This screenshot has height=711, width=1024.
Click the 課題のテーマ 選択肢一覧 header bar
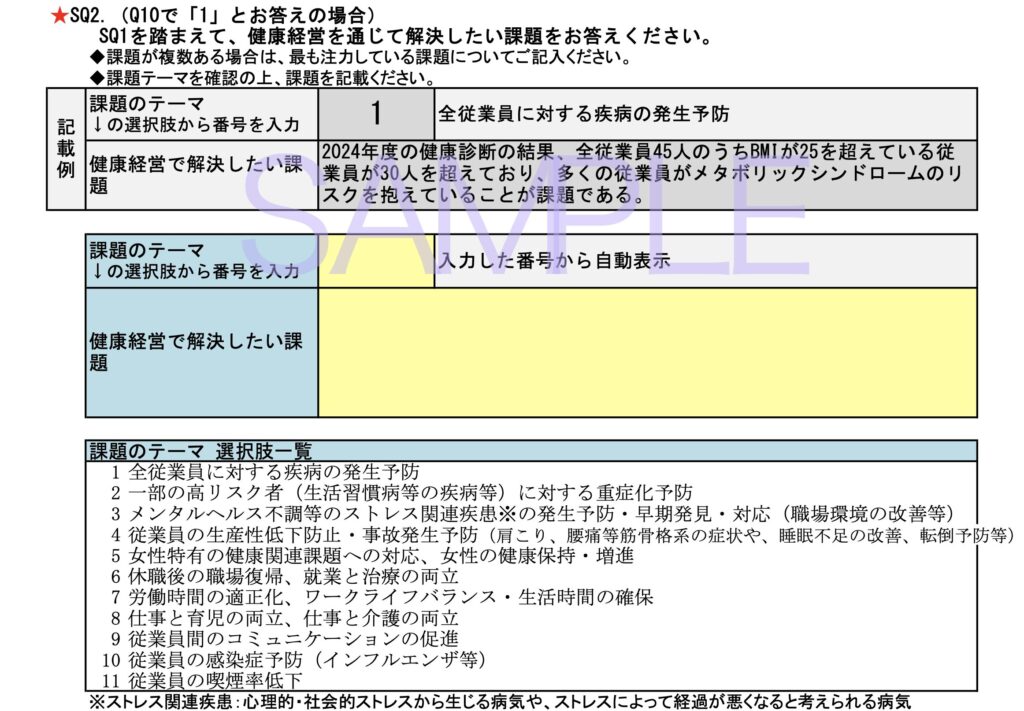pos(531,451)
